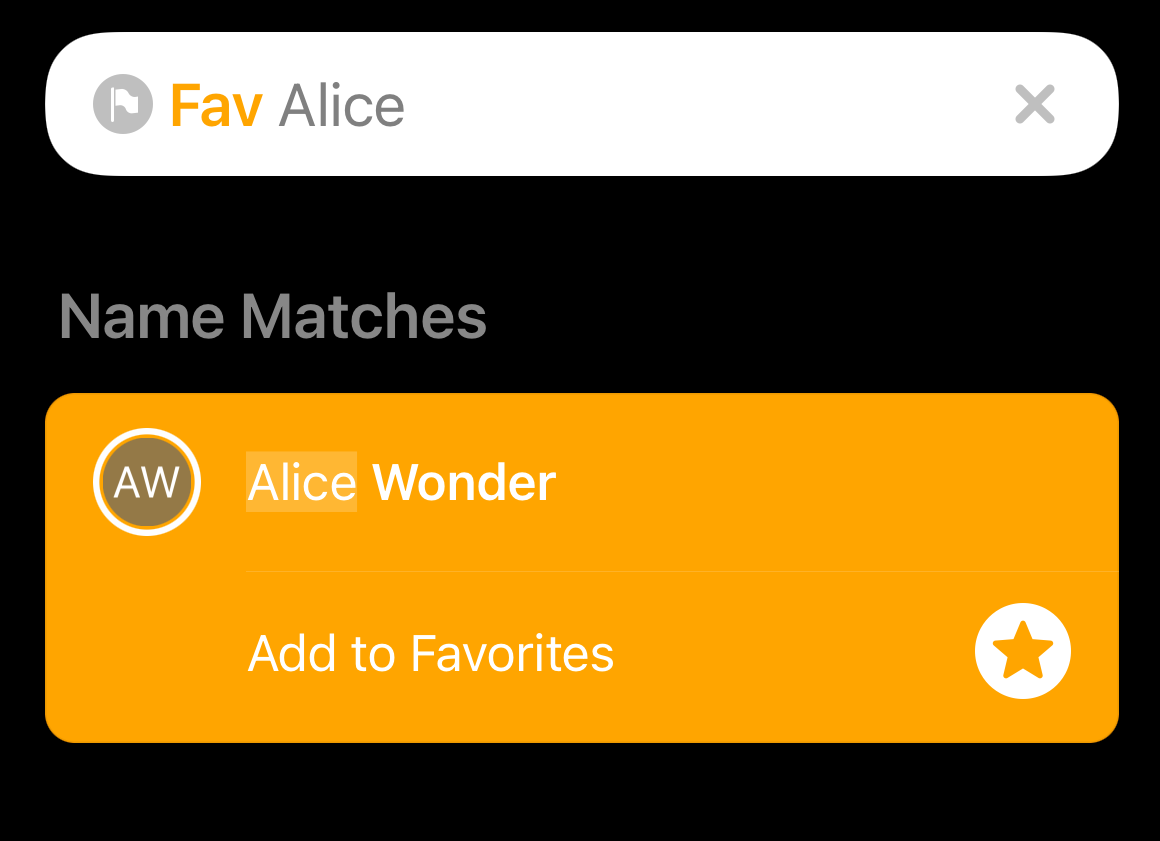1160x841 pixels.
Task: Tap the white circle around the star
Action: [1023, 651]
